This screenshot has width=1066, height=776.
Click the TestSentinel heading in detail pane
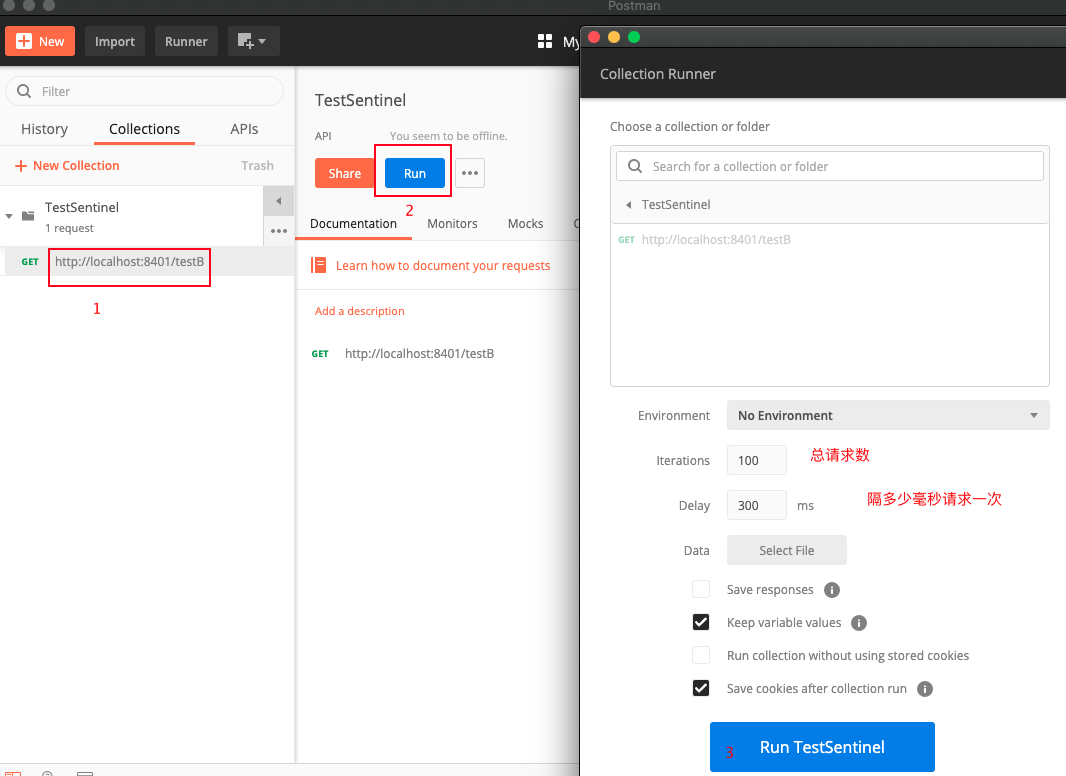point(360,100)
